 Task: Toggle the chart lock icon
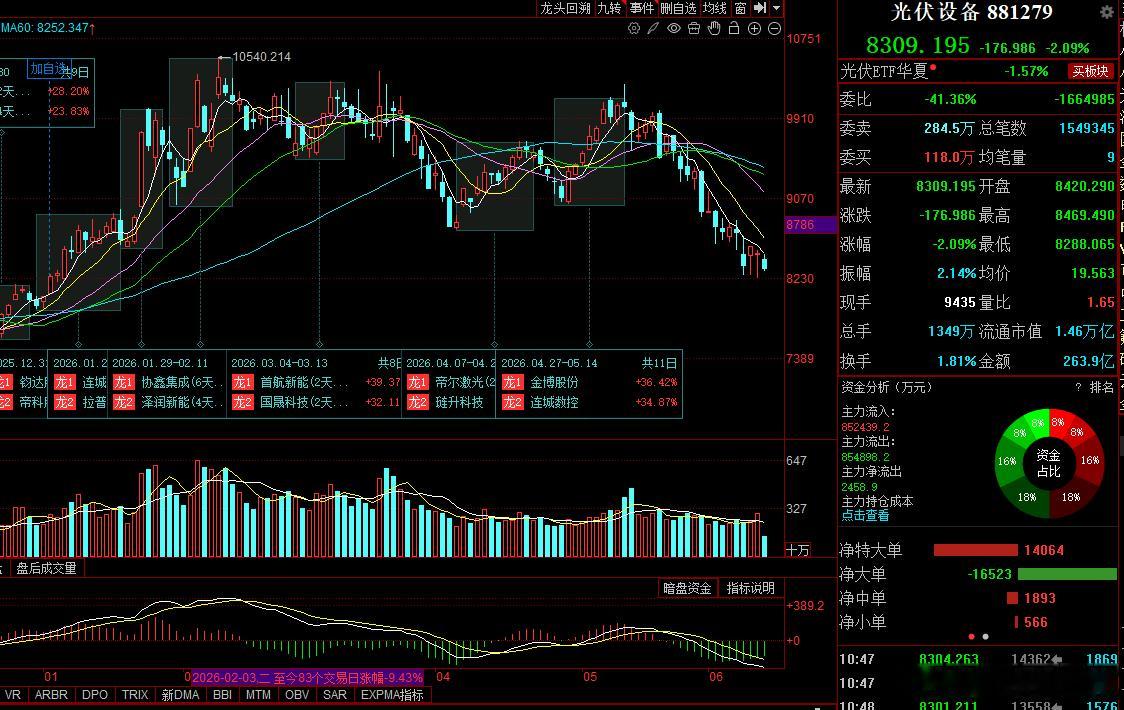[734, 28]
